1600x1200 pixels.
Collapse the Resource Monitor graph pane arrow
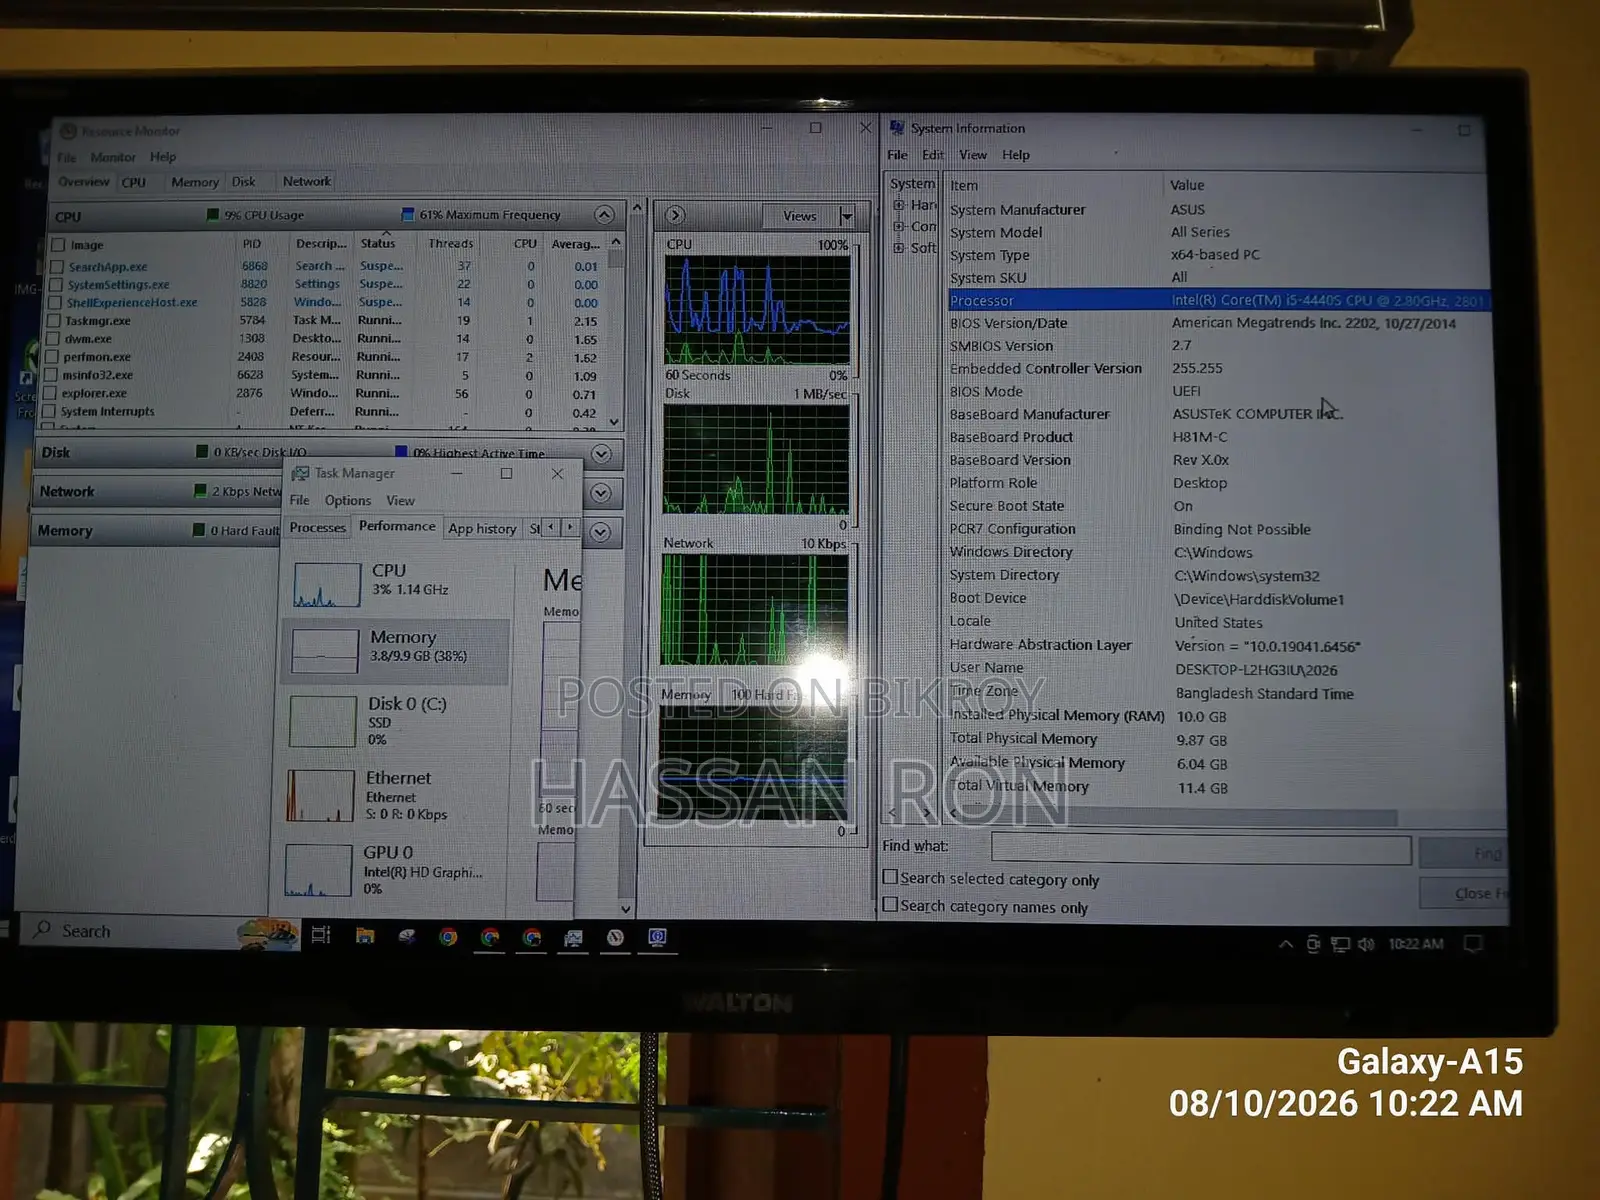pos(675,215)
